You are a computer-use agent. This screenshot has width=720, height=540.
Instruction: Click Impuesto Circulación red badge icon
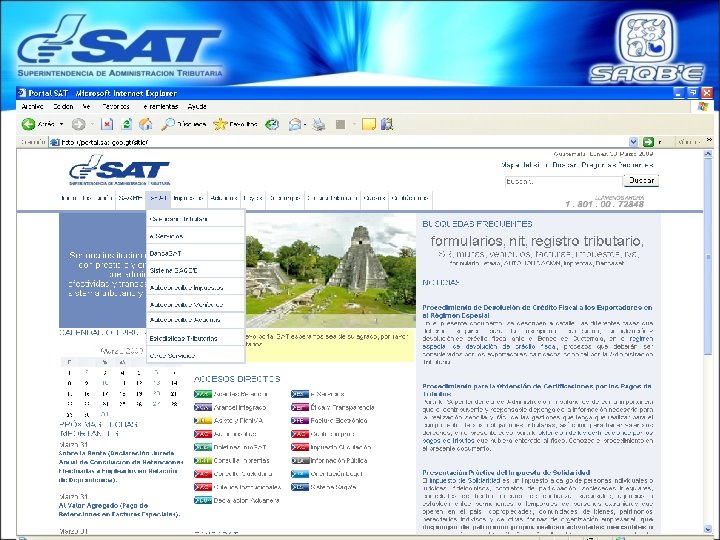[x=300, y=447]
